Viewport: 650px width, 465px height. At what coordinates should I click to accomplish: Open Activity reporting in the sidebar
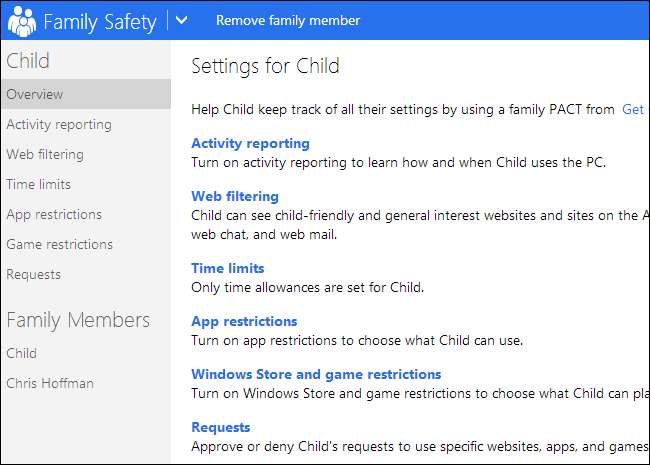pyautogui.click(x=59, y=124)
